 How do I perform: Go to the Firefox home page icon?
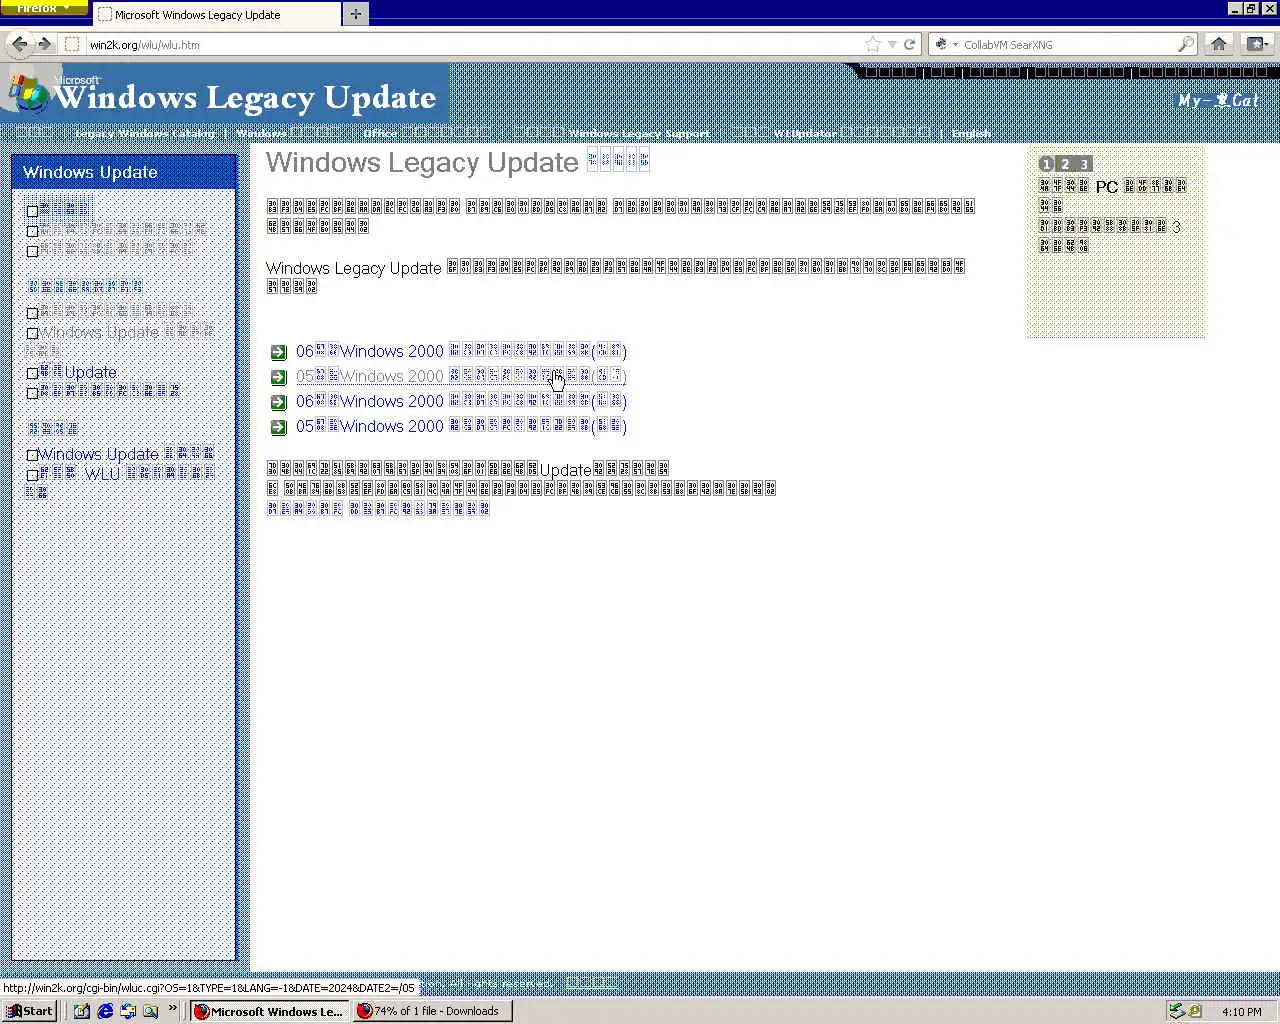[x=1218, y=44]
